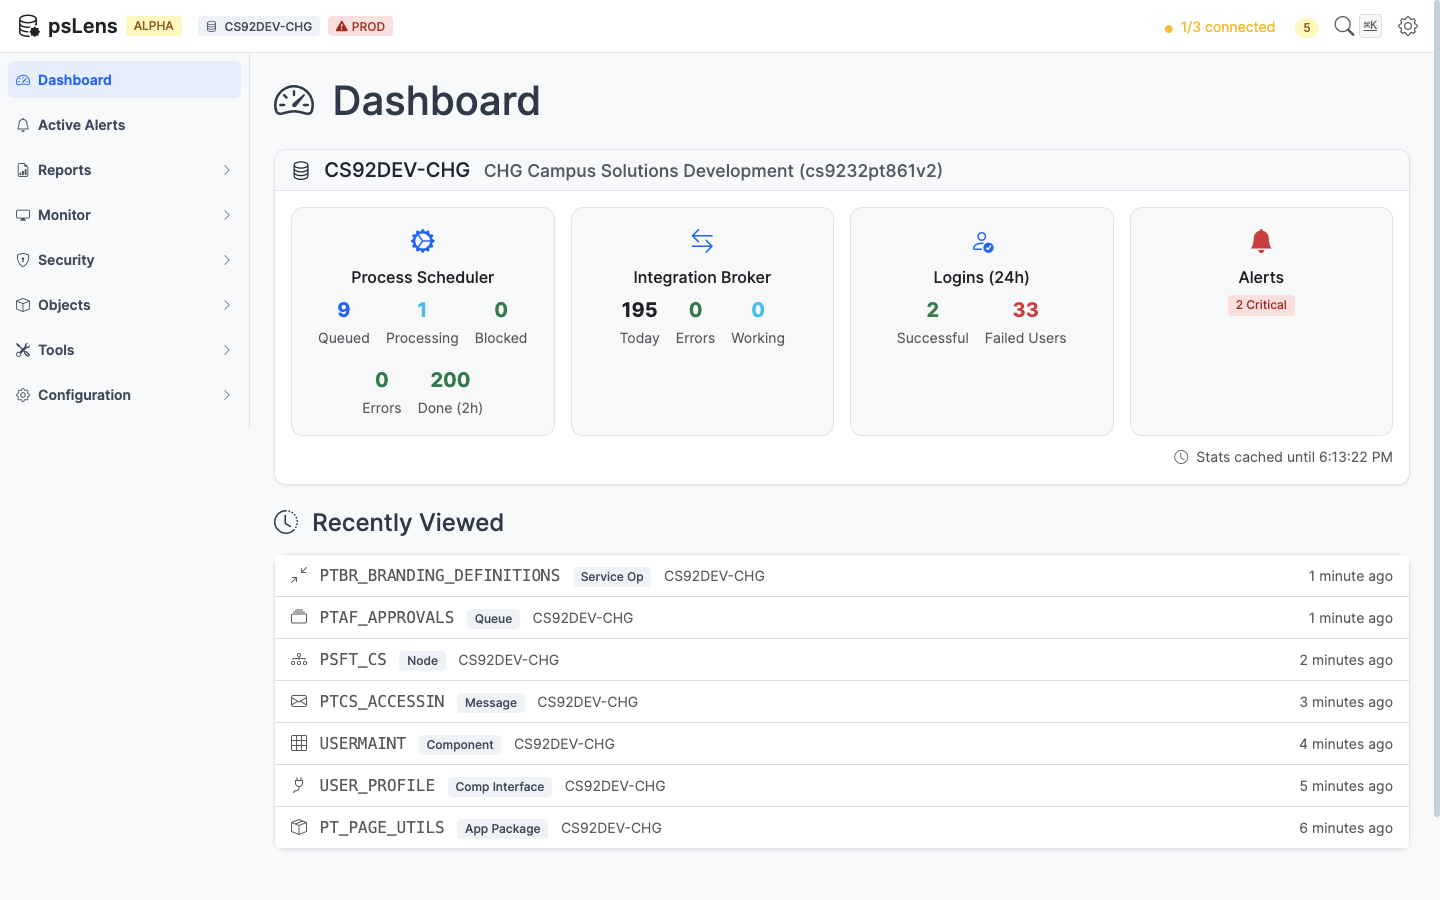This screenshot has height=900, width=1440.
Task: Expand the Objects chevron
Action: click(227, 305)
